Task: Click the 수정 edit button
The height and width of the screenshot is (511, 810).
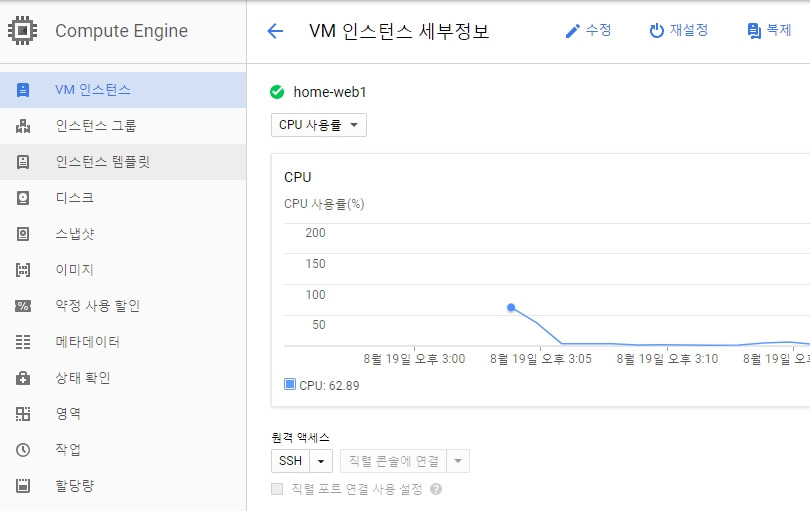Action: tap(588, 30)
